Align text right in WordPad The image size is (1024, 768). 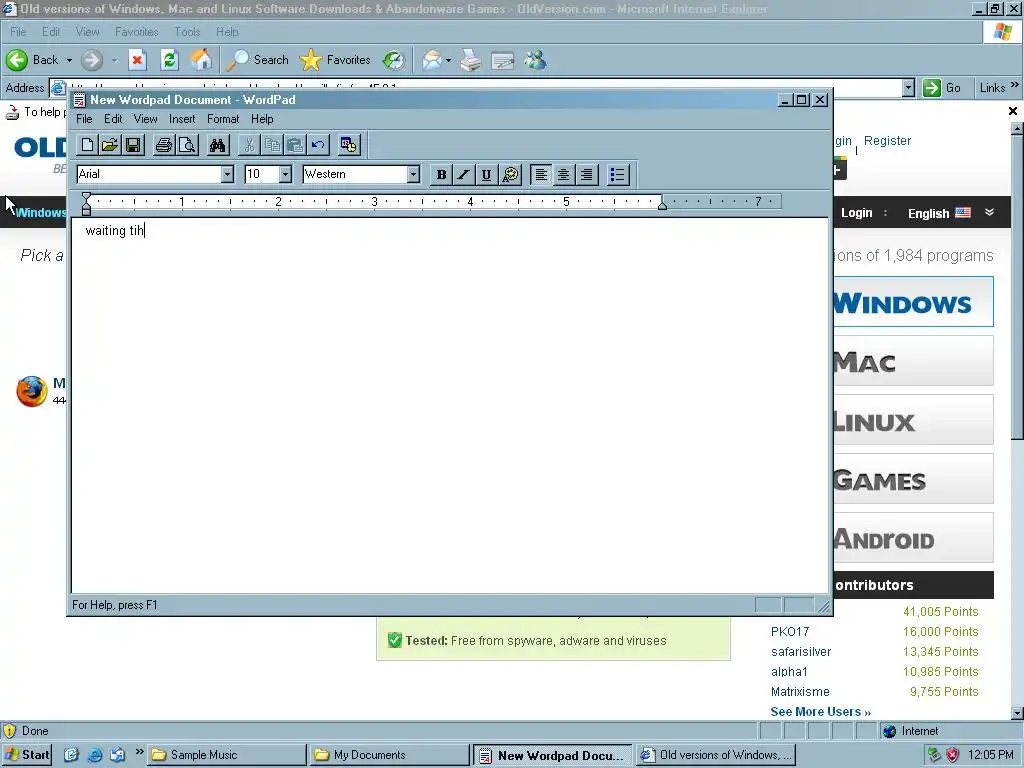[x=586, y=174]
